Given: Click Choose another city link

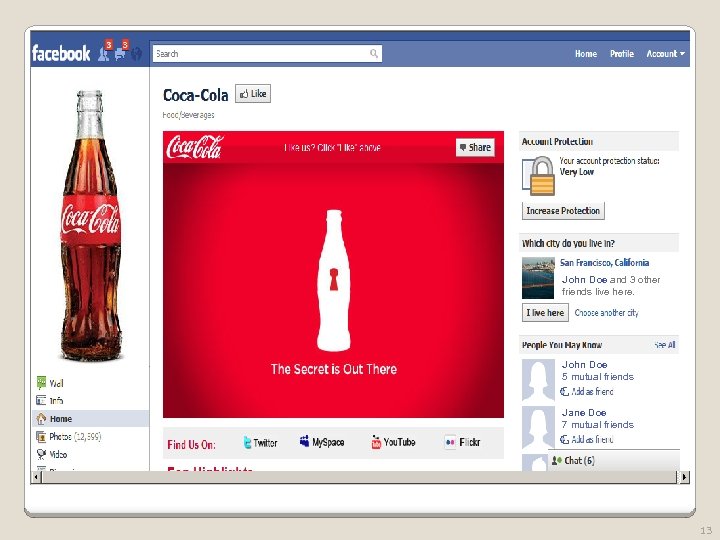Looking at the screenshot, I should pyautogui.click(x=607, y=313).
